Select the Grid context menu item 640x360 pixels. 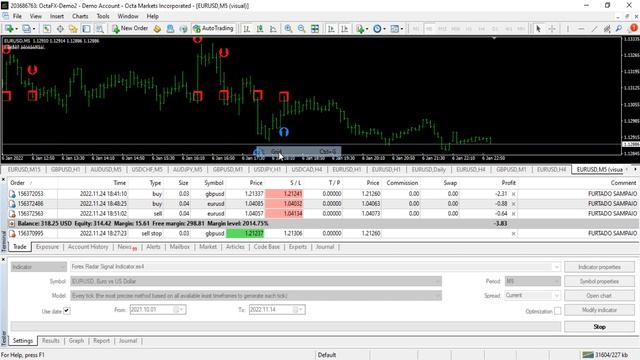click(299, 151)
